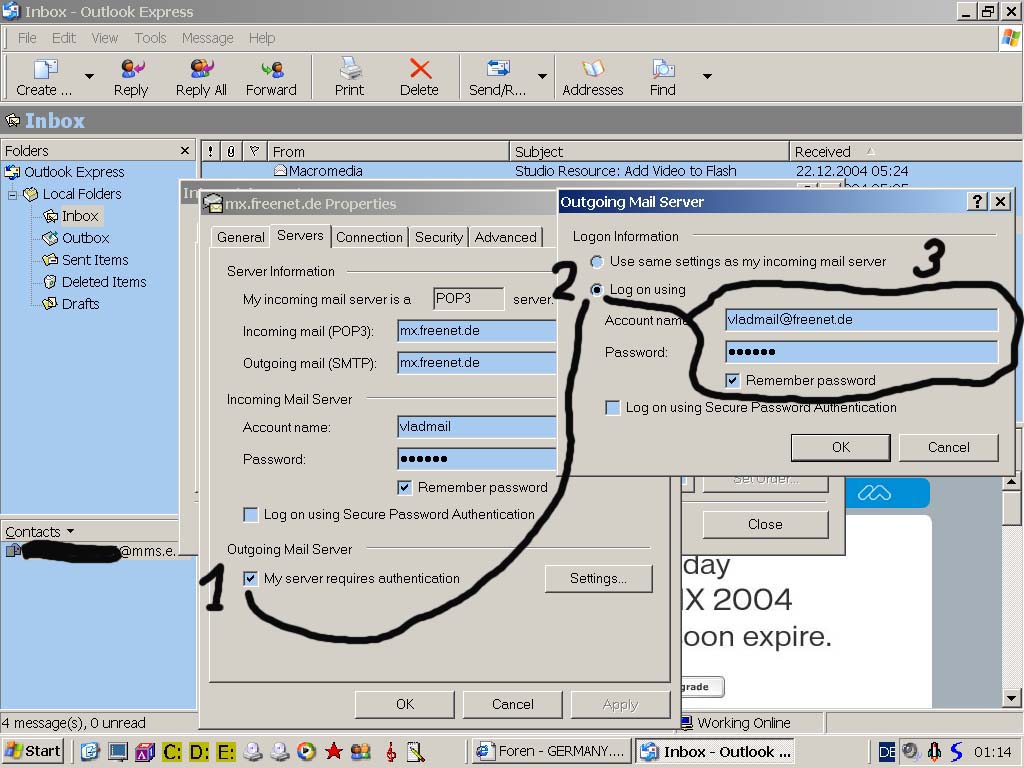Select the Sent Items folder

pyautogui.click(x=95, y=260)
